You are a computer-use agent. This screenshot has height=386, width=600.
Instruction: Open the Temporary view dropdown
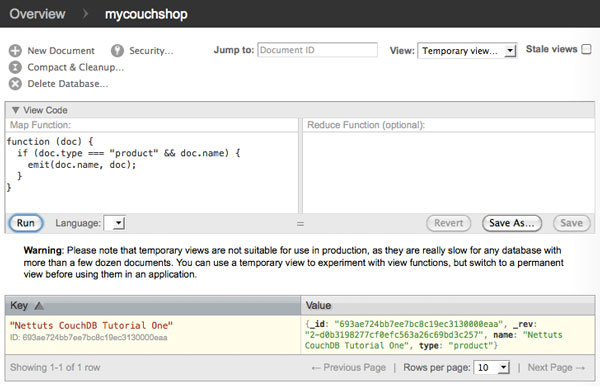pyautogui.click(x=467, y=51)
